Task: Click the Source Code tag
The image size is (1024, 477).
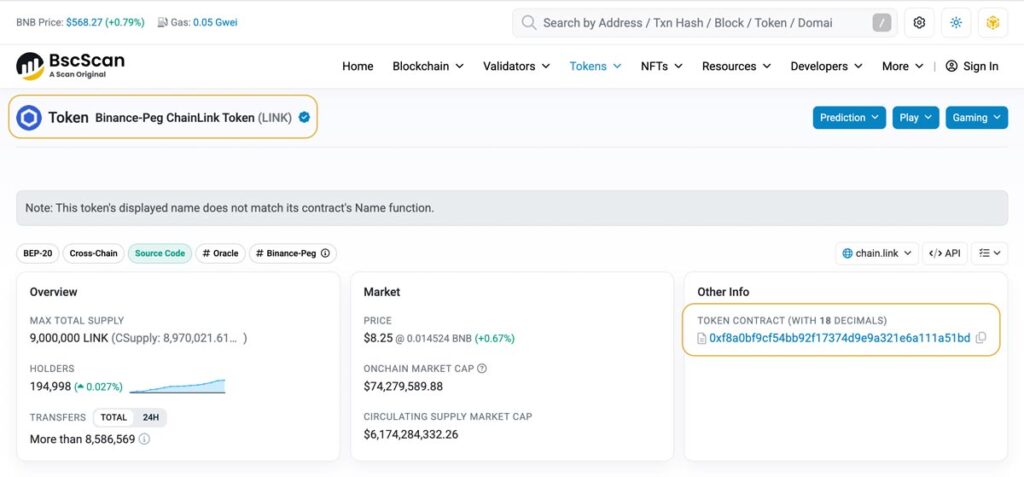Action: click(160, 254)
